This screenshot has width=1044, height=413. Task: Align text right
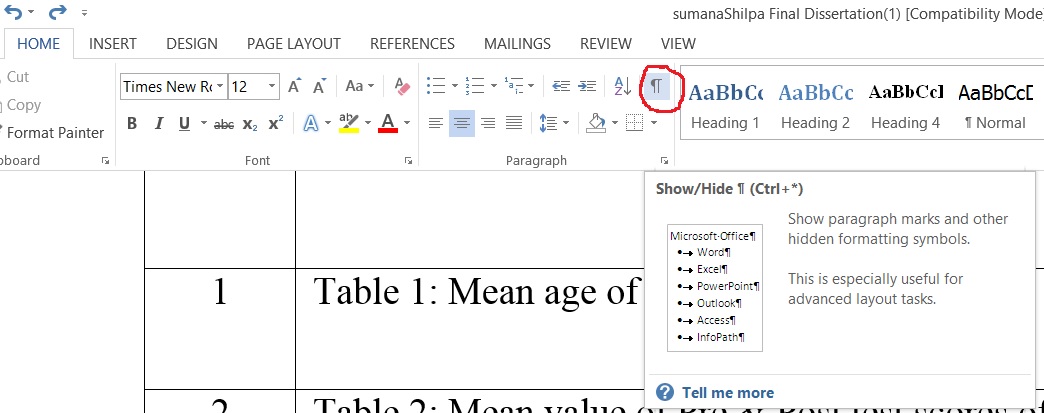(x=487, y=123)
